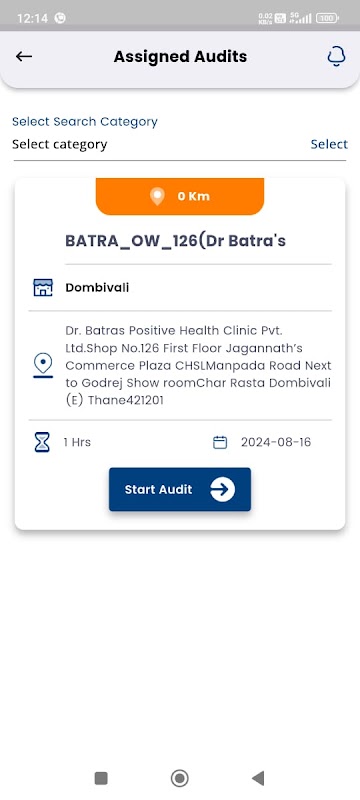Tap the back arrow icon
Screen dimensions: 360x800
(x=24, y=56)
